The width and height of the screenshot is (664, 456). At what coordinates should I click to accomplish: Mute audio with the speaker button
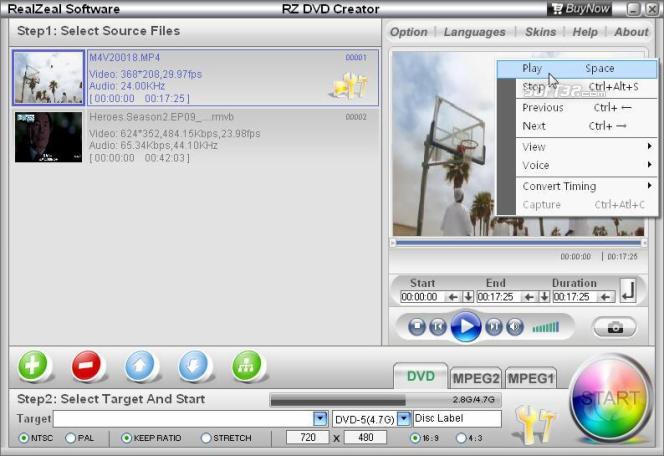pos(515,326)
